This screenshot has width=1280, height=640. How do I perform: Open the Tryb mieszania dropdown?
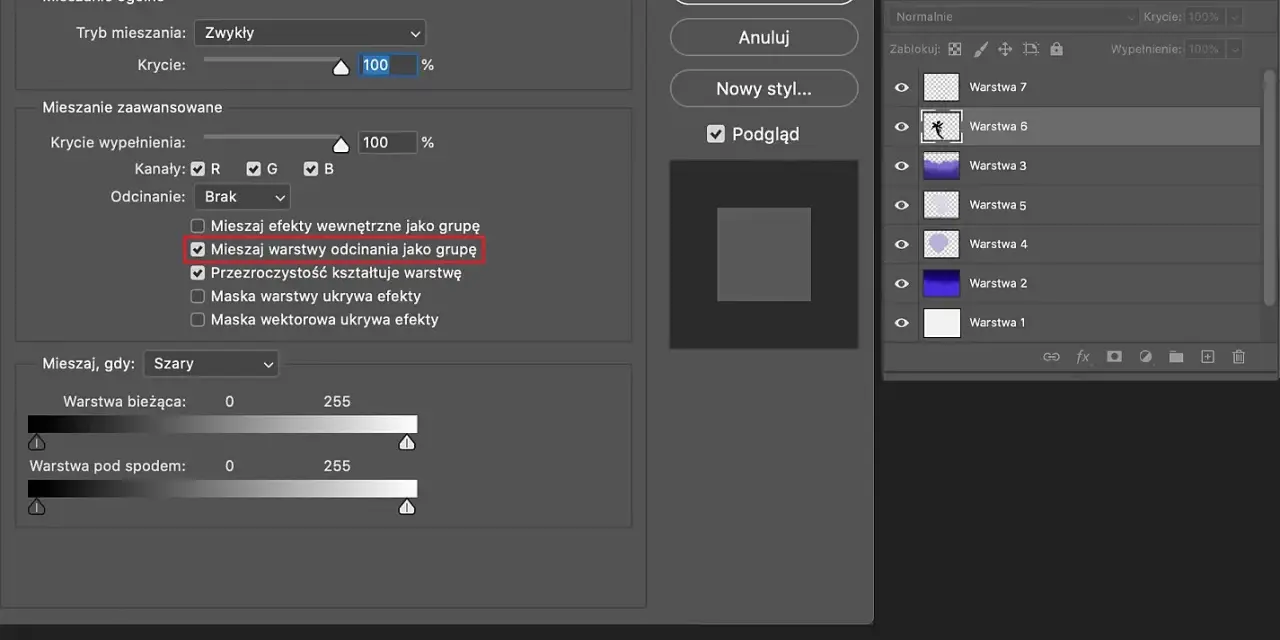310,33
